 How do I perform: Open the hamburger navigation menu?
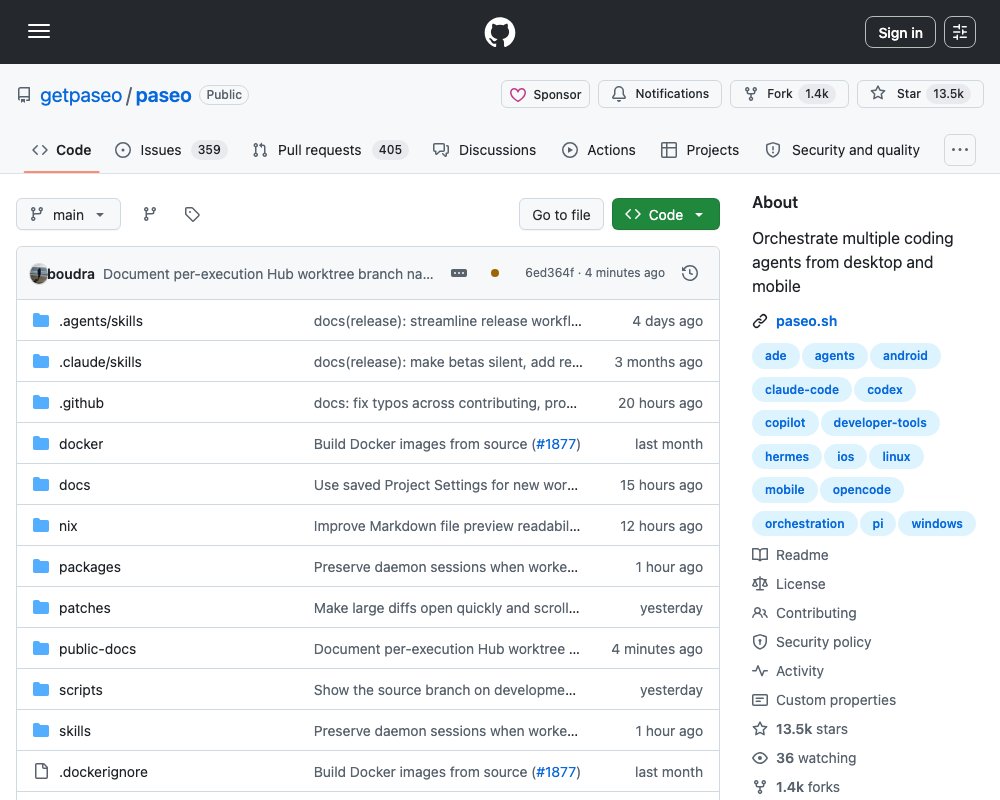(39, 31)
